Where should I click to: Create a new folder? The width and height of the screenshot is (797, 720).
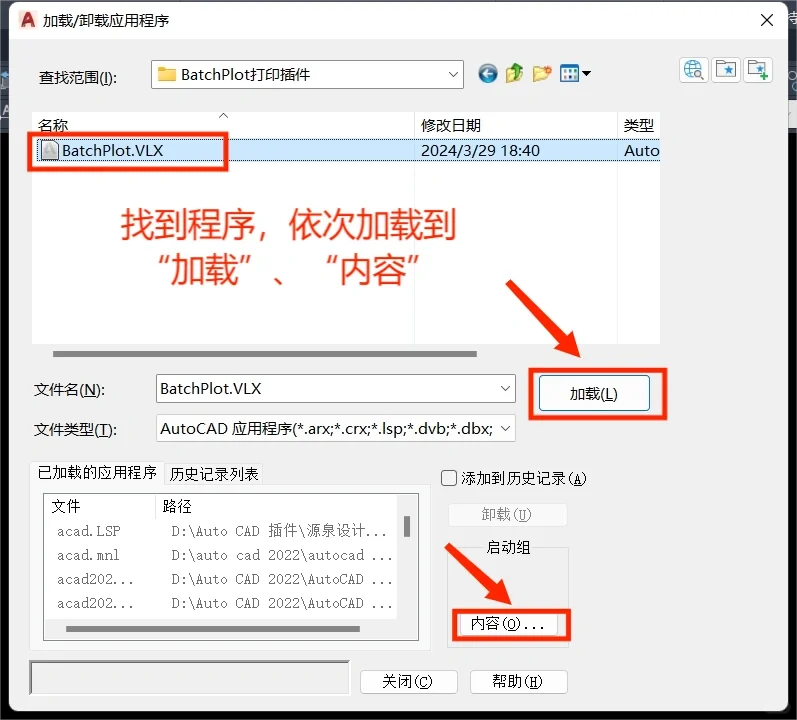(542, 74)
